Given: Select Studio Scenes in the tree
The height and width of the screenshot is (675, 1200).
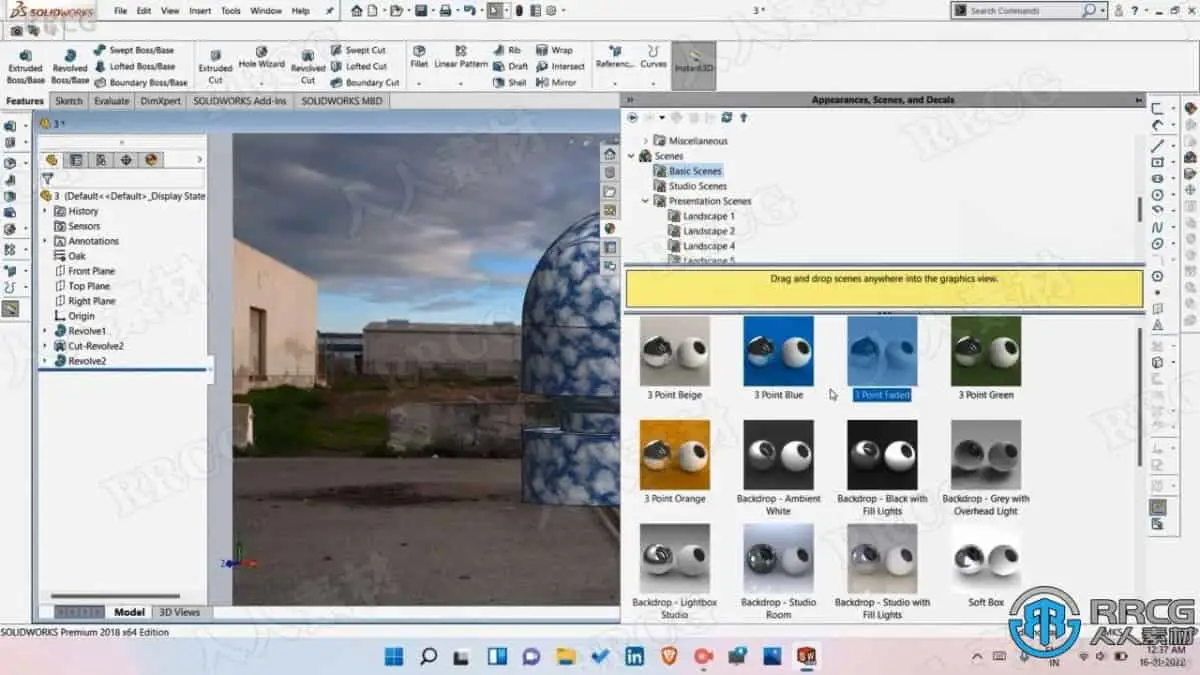Looking at the screenshot, I should coord(697,186).
